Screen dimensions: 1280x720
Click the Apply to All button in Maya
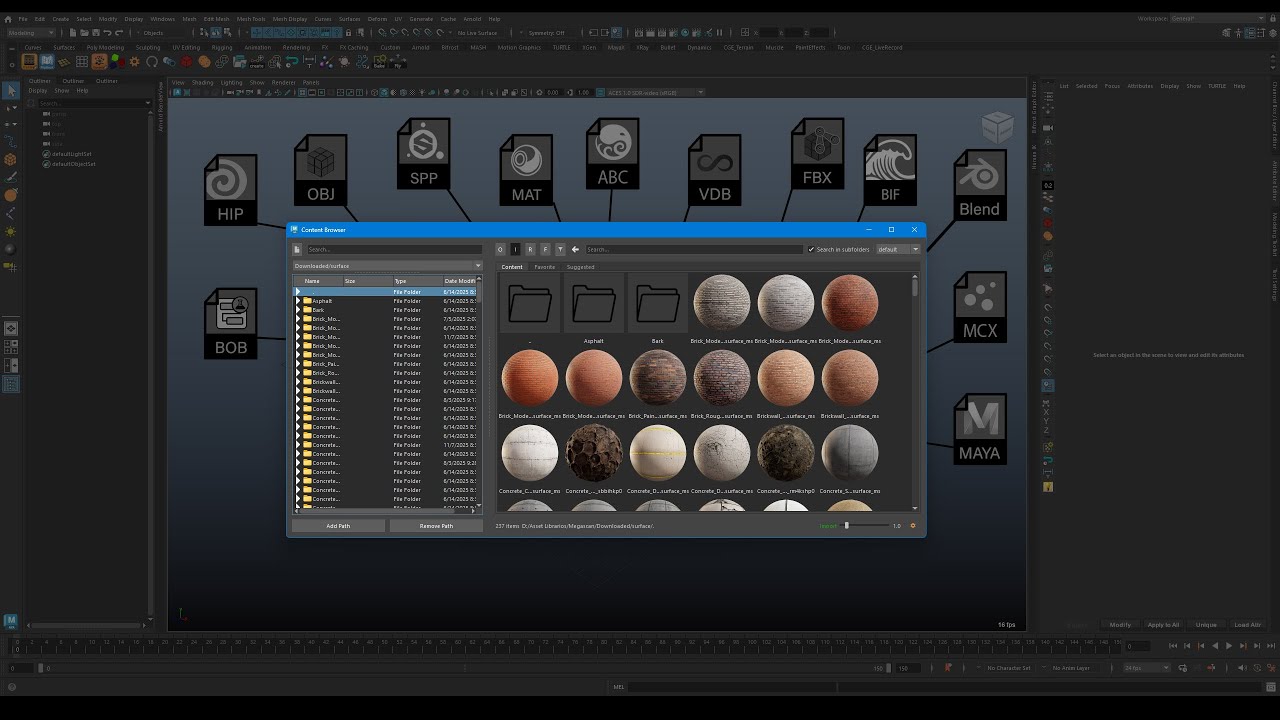[1163, 624]
